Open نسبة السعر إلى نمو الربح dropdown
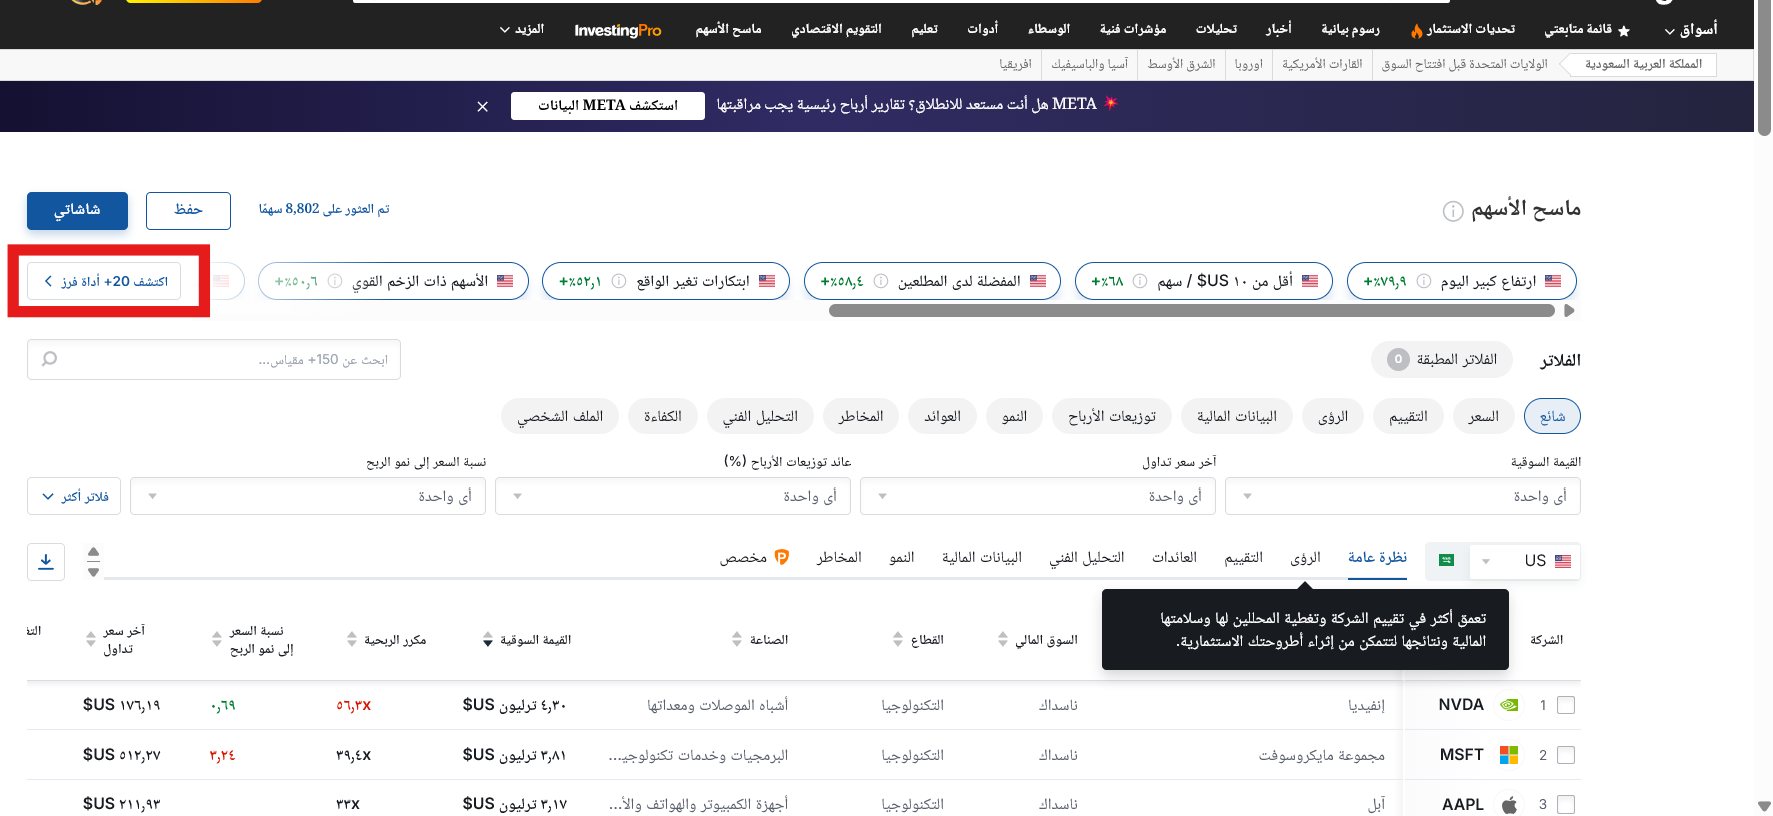Image resolution: width=1773 pixels, height=816 pixels. click(x=308, y=496)
